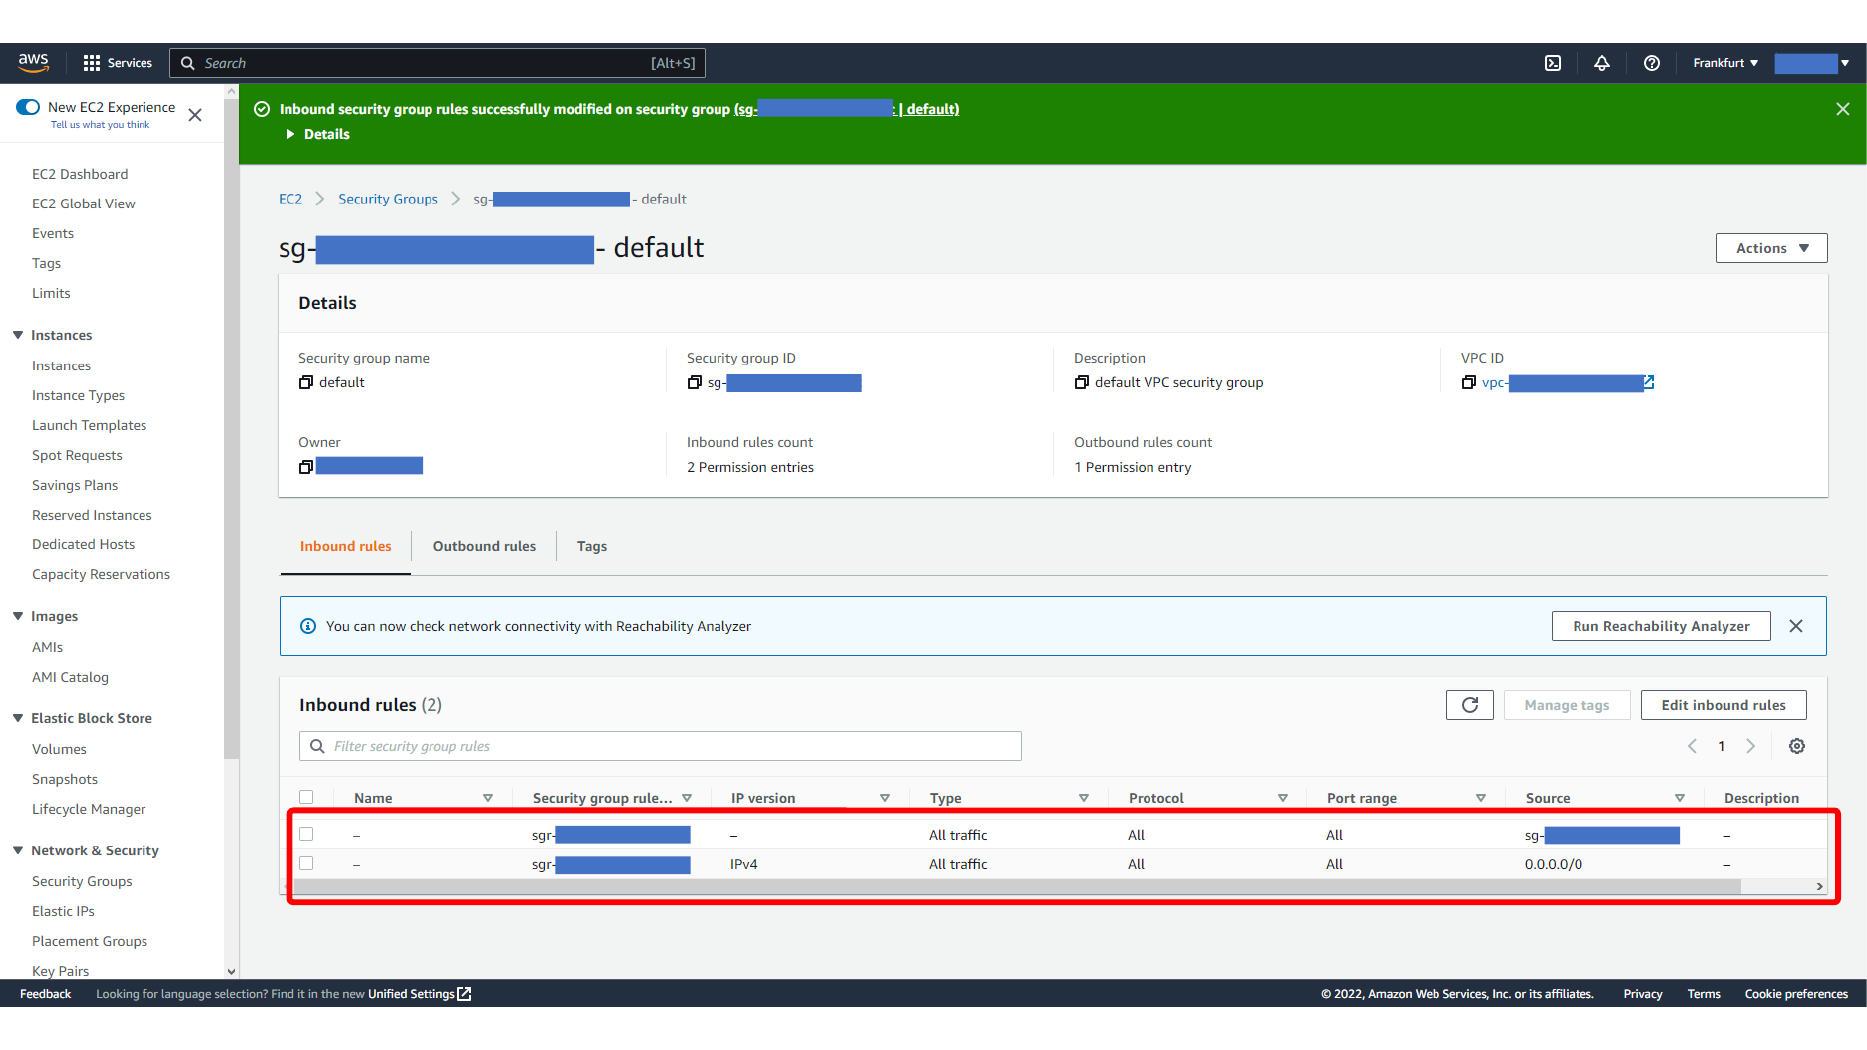The height and width of the screenshot is (1050, 1867).
Task: Open Elastic IPs in sidebar
Action: (63, 911)
